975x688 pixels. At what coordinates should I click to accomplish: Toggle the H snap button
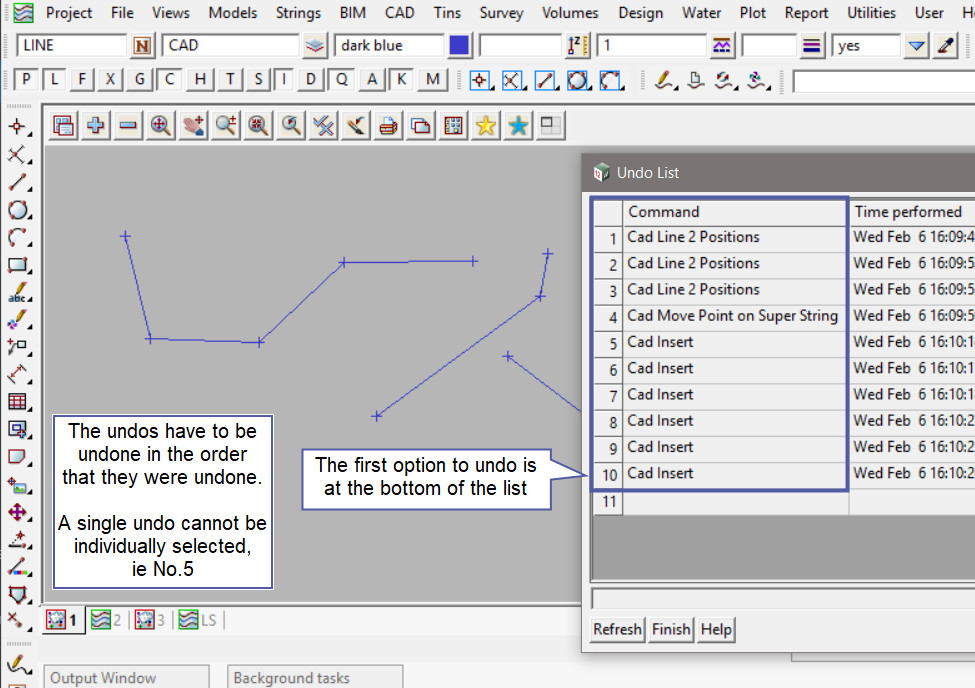(x=200, y=80)
